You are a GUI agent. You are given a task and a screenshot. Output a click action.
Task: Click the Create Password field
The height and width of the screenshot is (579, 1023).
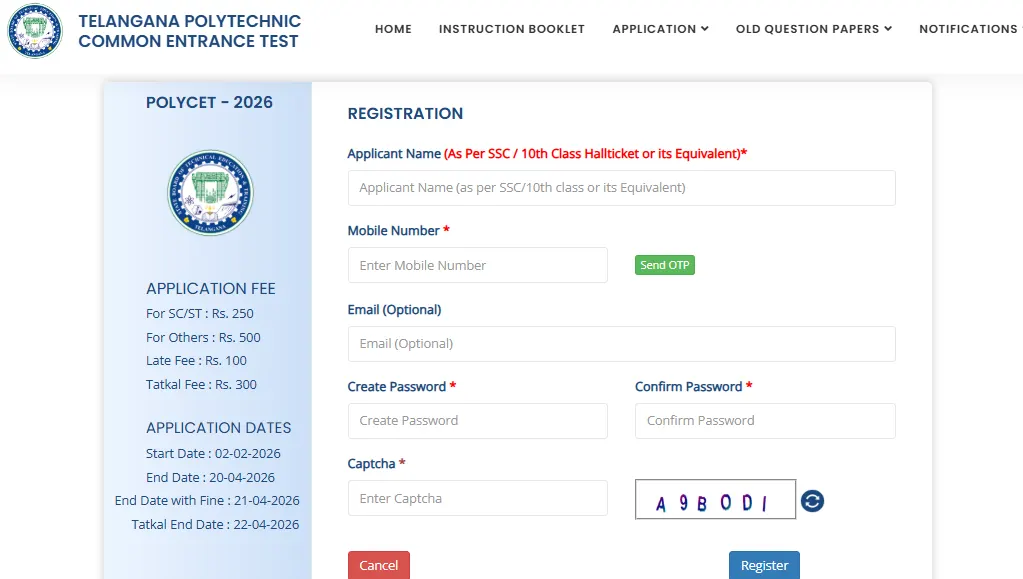click(x=477, y=421)
